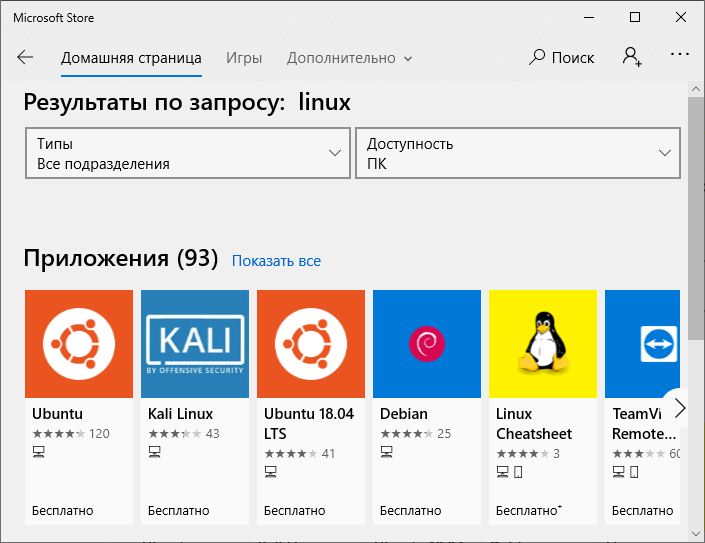Open the Debian swirl tile image
The width and height of the screenshot is (705, 543).
click(x=427, y=344)
